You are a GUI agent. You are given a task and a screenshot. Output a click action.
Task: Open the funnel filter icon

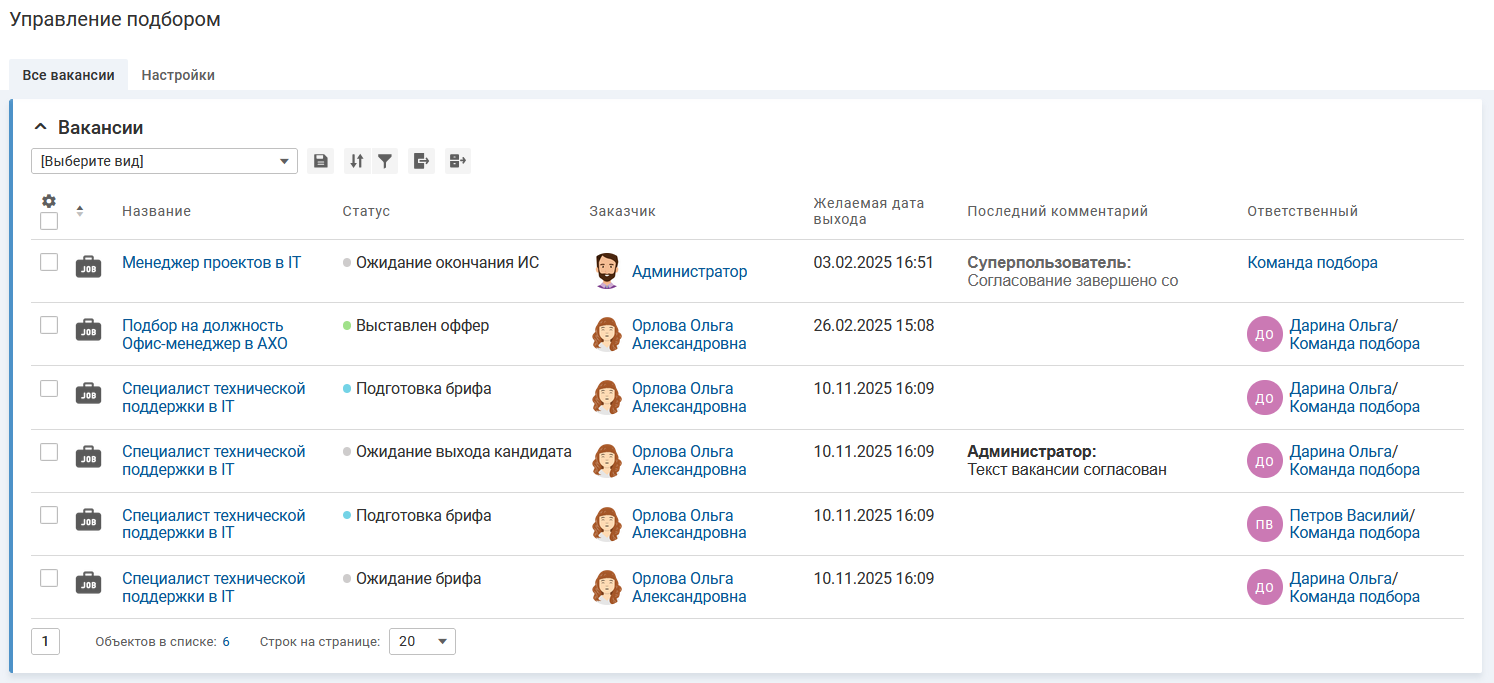[385, 161]
